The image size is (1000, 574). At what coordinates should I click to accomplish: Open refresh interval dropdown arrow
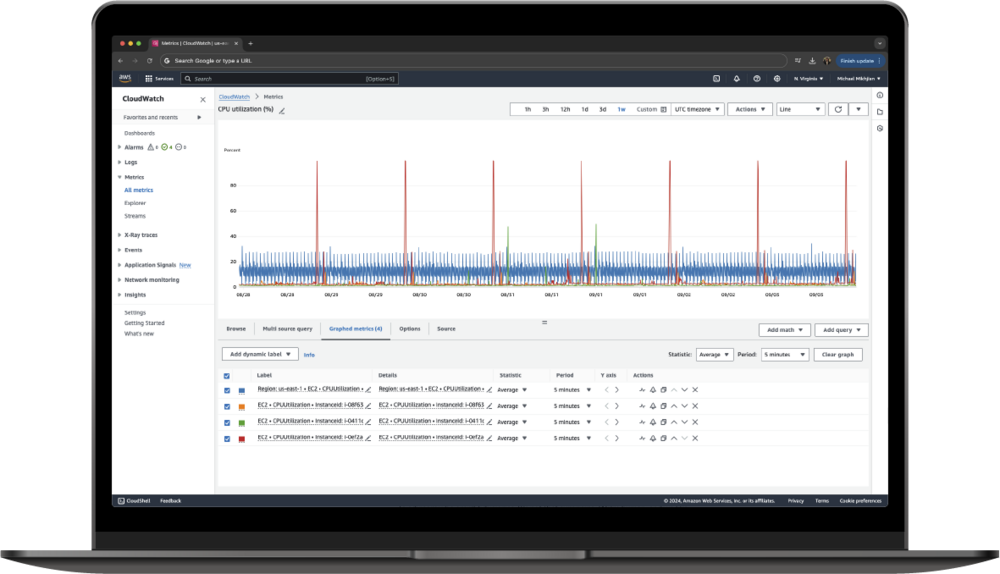click(858, 109)
